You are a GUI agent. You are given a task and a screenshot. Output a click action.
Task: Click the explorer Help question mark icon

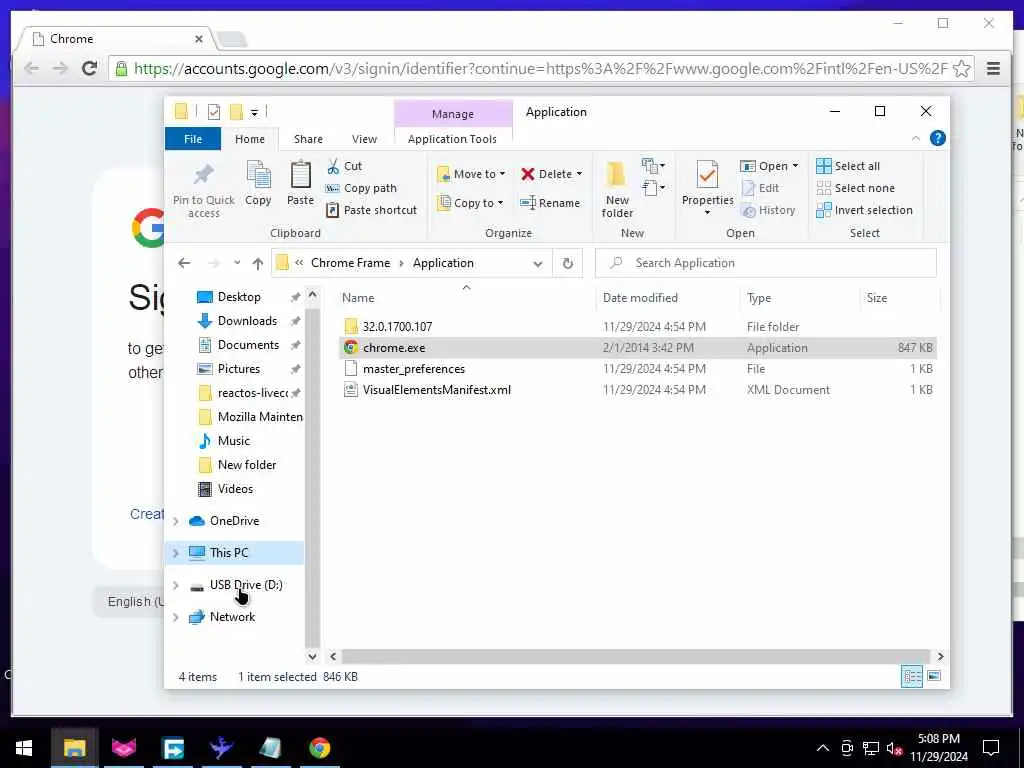pos(938,138)
